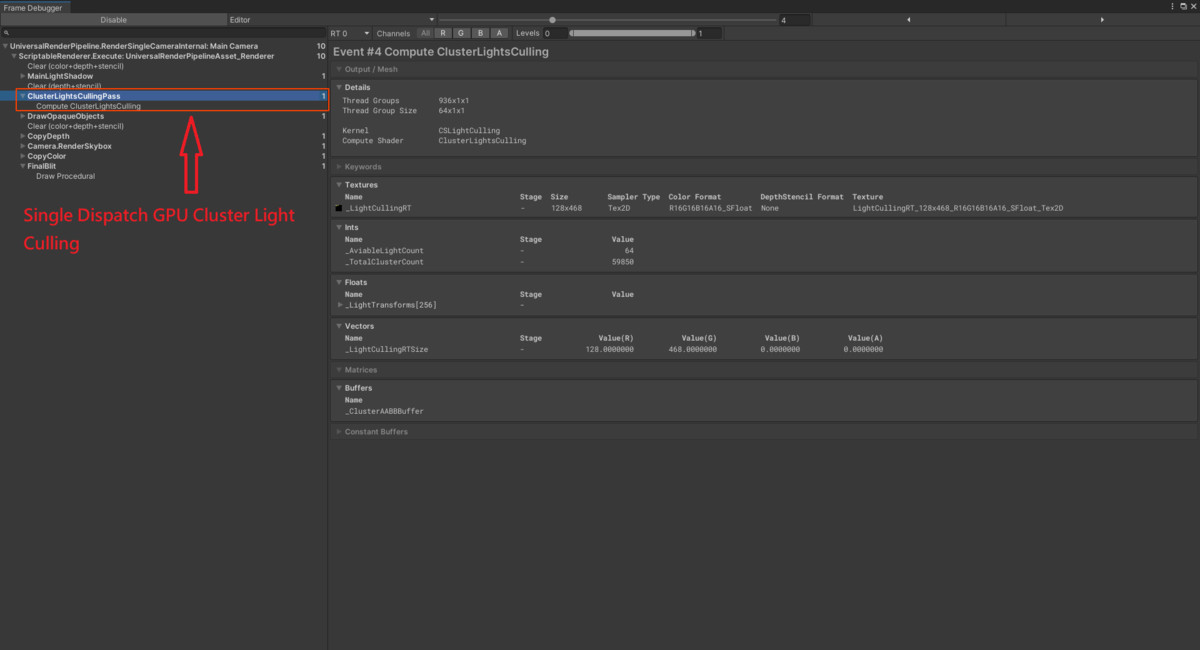Image resolution: width=1200 pixels, height=650 pixels.
Task: Click the frame event slider handle
Action: click(x=552, y=20)
